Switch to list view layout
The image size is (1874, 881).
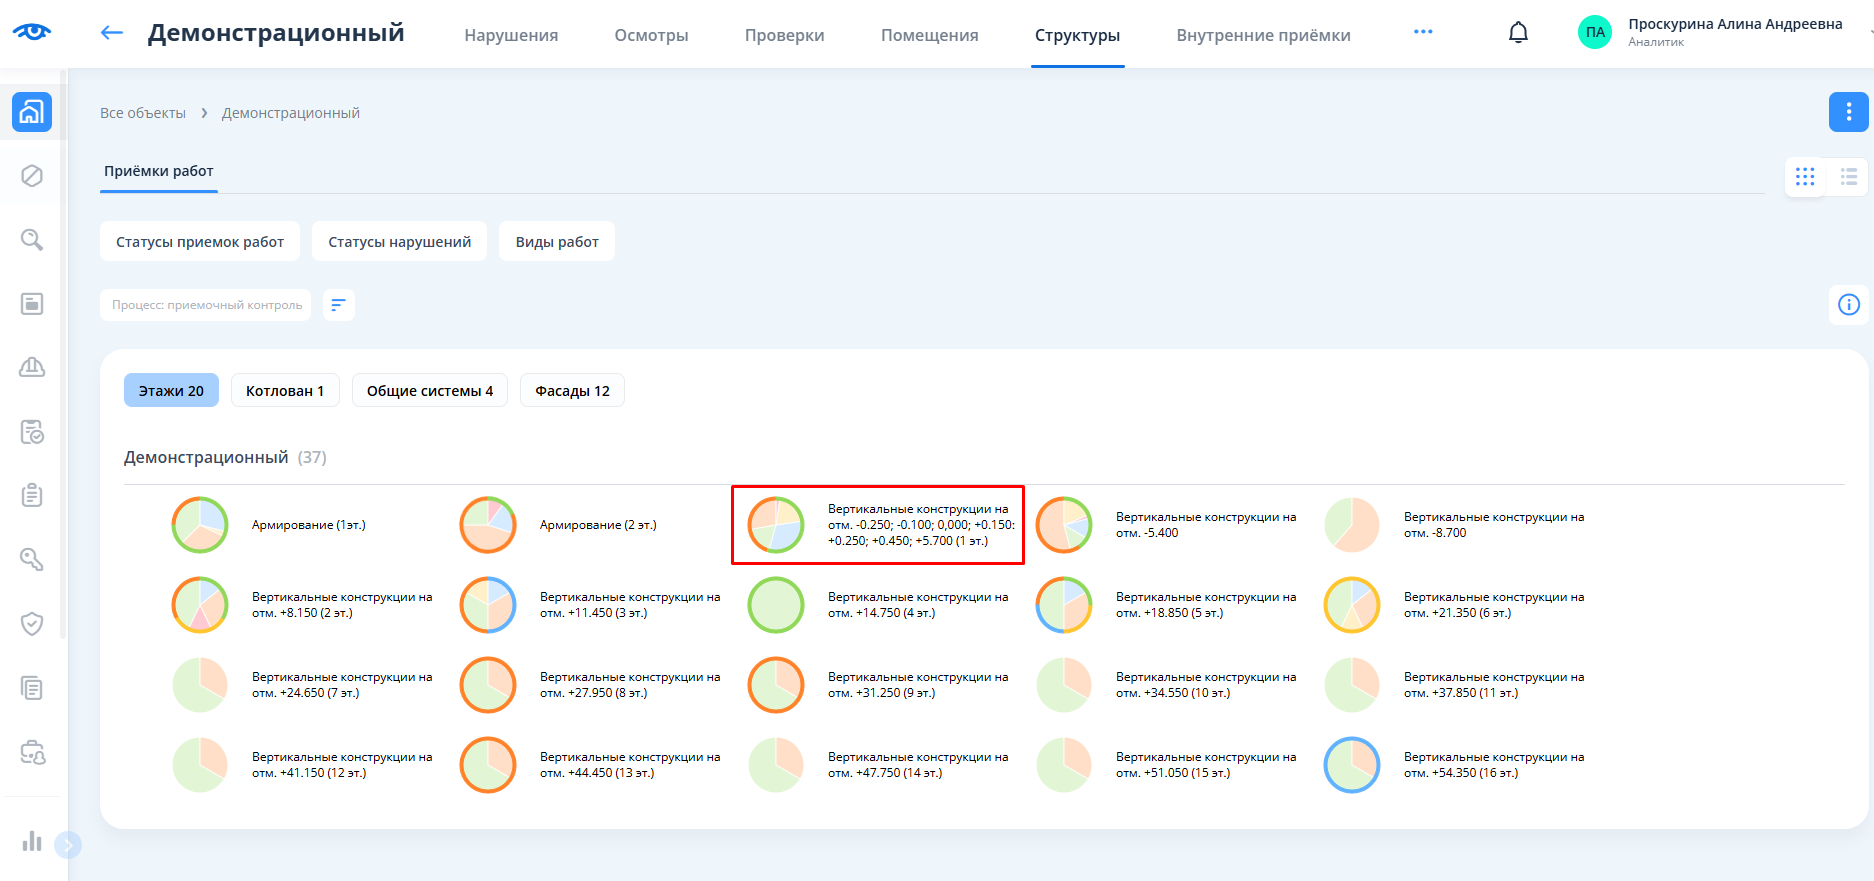point(1848,177)
